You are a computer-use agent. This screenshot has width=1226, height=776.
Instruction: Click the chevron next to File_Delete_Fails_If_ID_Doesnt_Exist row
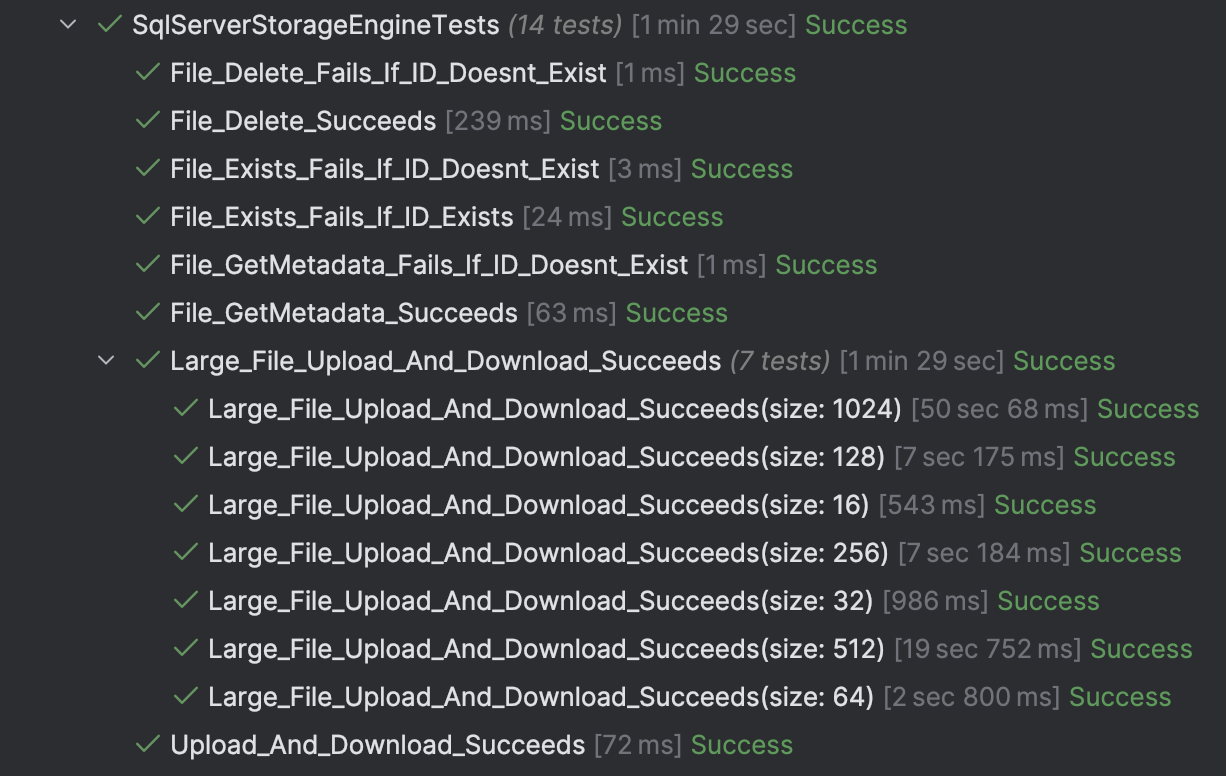pyautogui.click(x=110, y=72)
